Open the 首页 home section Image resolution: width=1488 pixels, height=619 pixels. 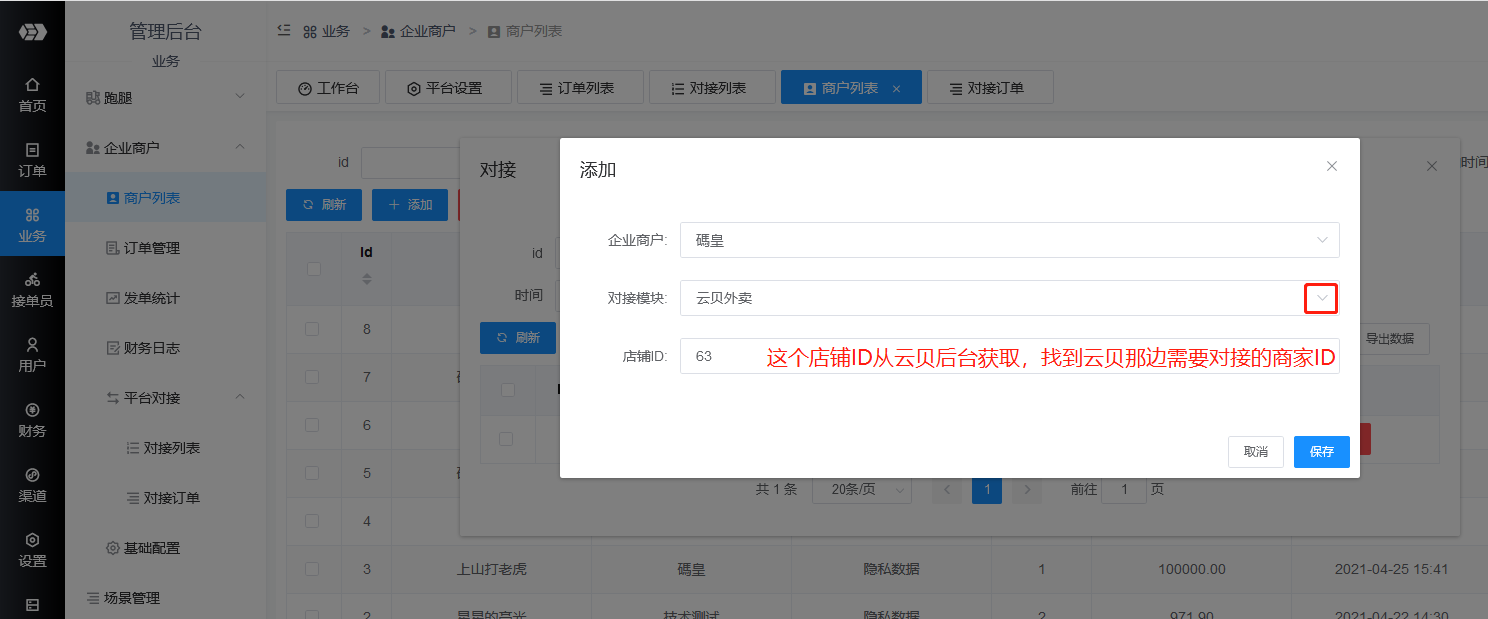(32, 94)
